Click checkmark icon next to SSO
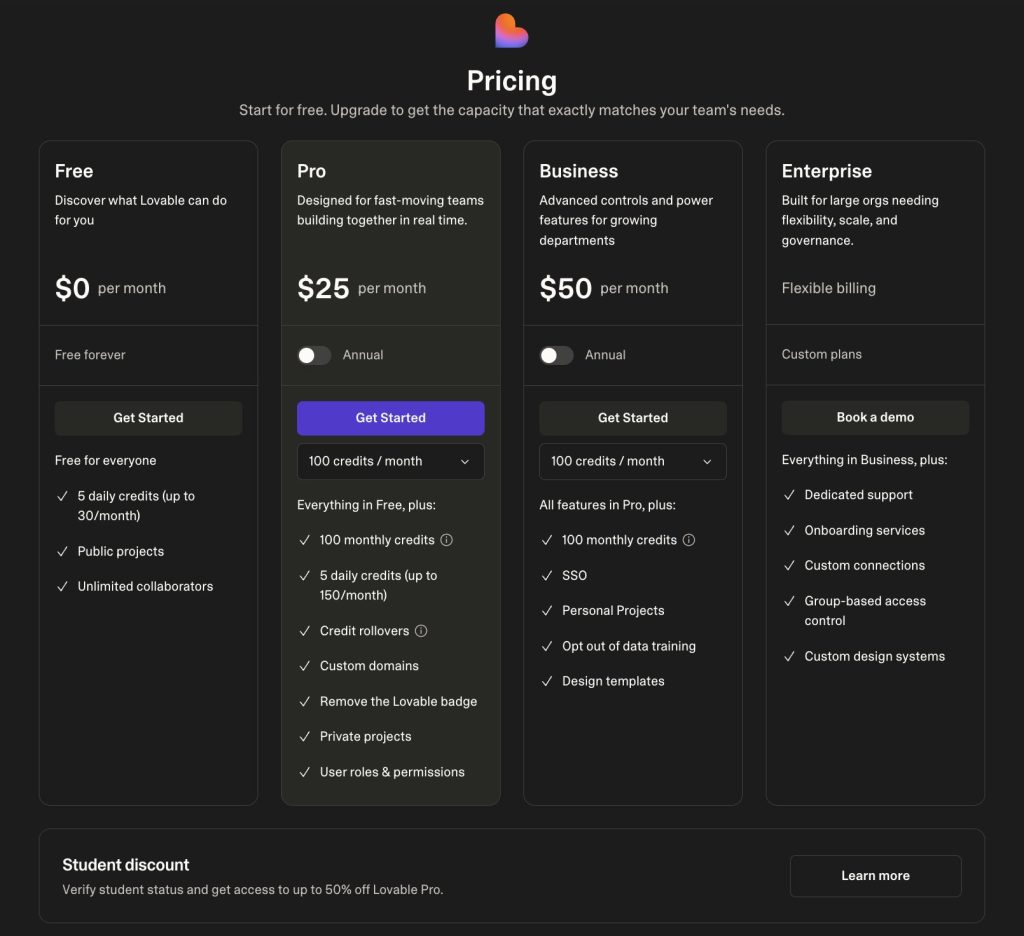Viewport: 1024px width, 936px height. (x=547, y=576)
